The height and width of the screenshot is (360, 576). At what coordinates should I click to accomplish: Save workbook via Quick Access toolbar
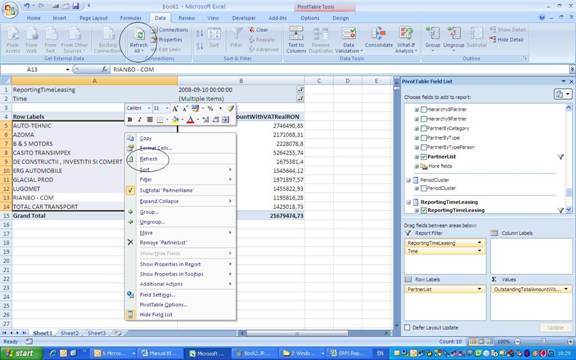76,6
